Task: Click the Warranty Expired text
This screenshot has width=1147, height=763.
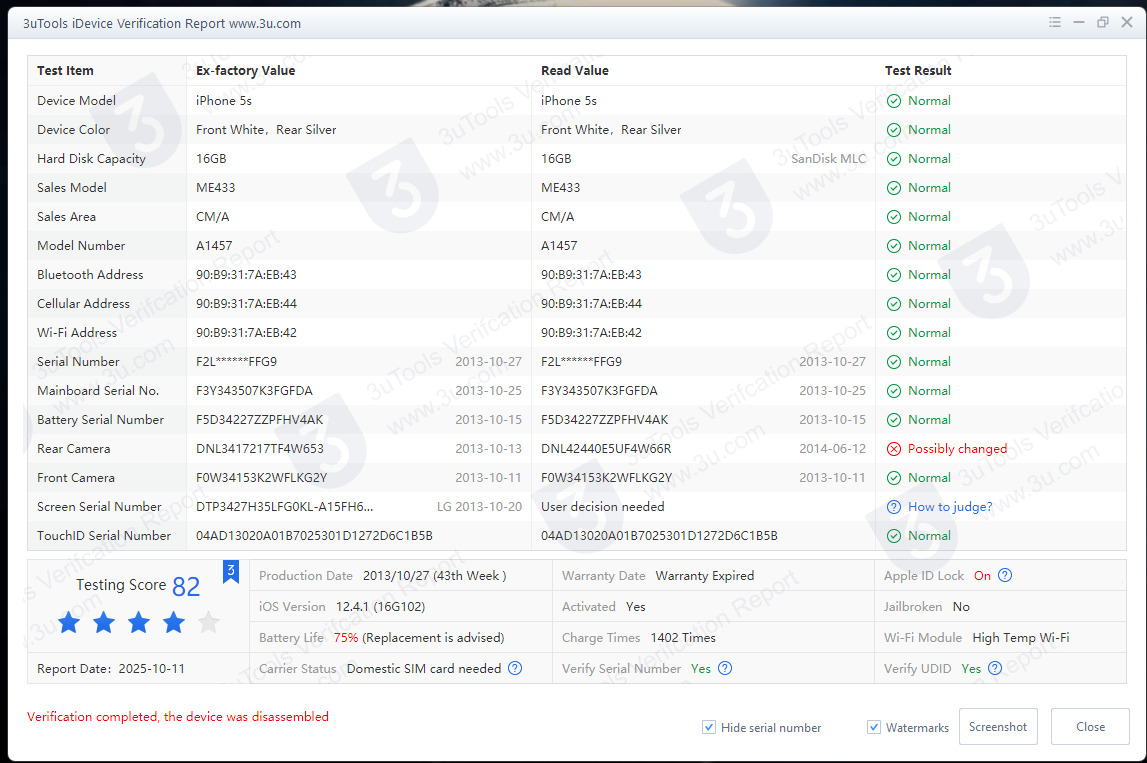Action: pos(704,576)
